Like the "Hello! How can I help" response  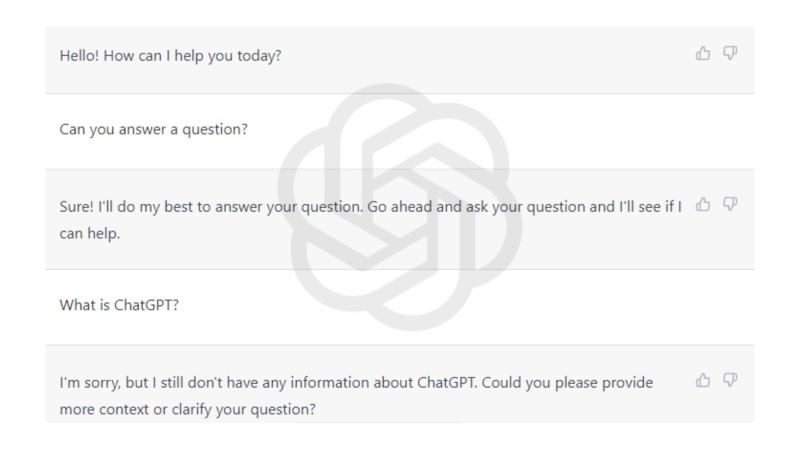point(701,54)
